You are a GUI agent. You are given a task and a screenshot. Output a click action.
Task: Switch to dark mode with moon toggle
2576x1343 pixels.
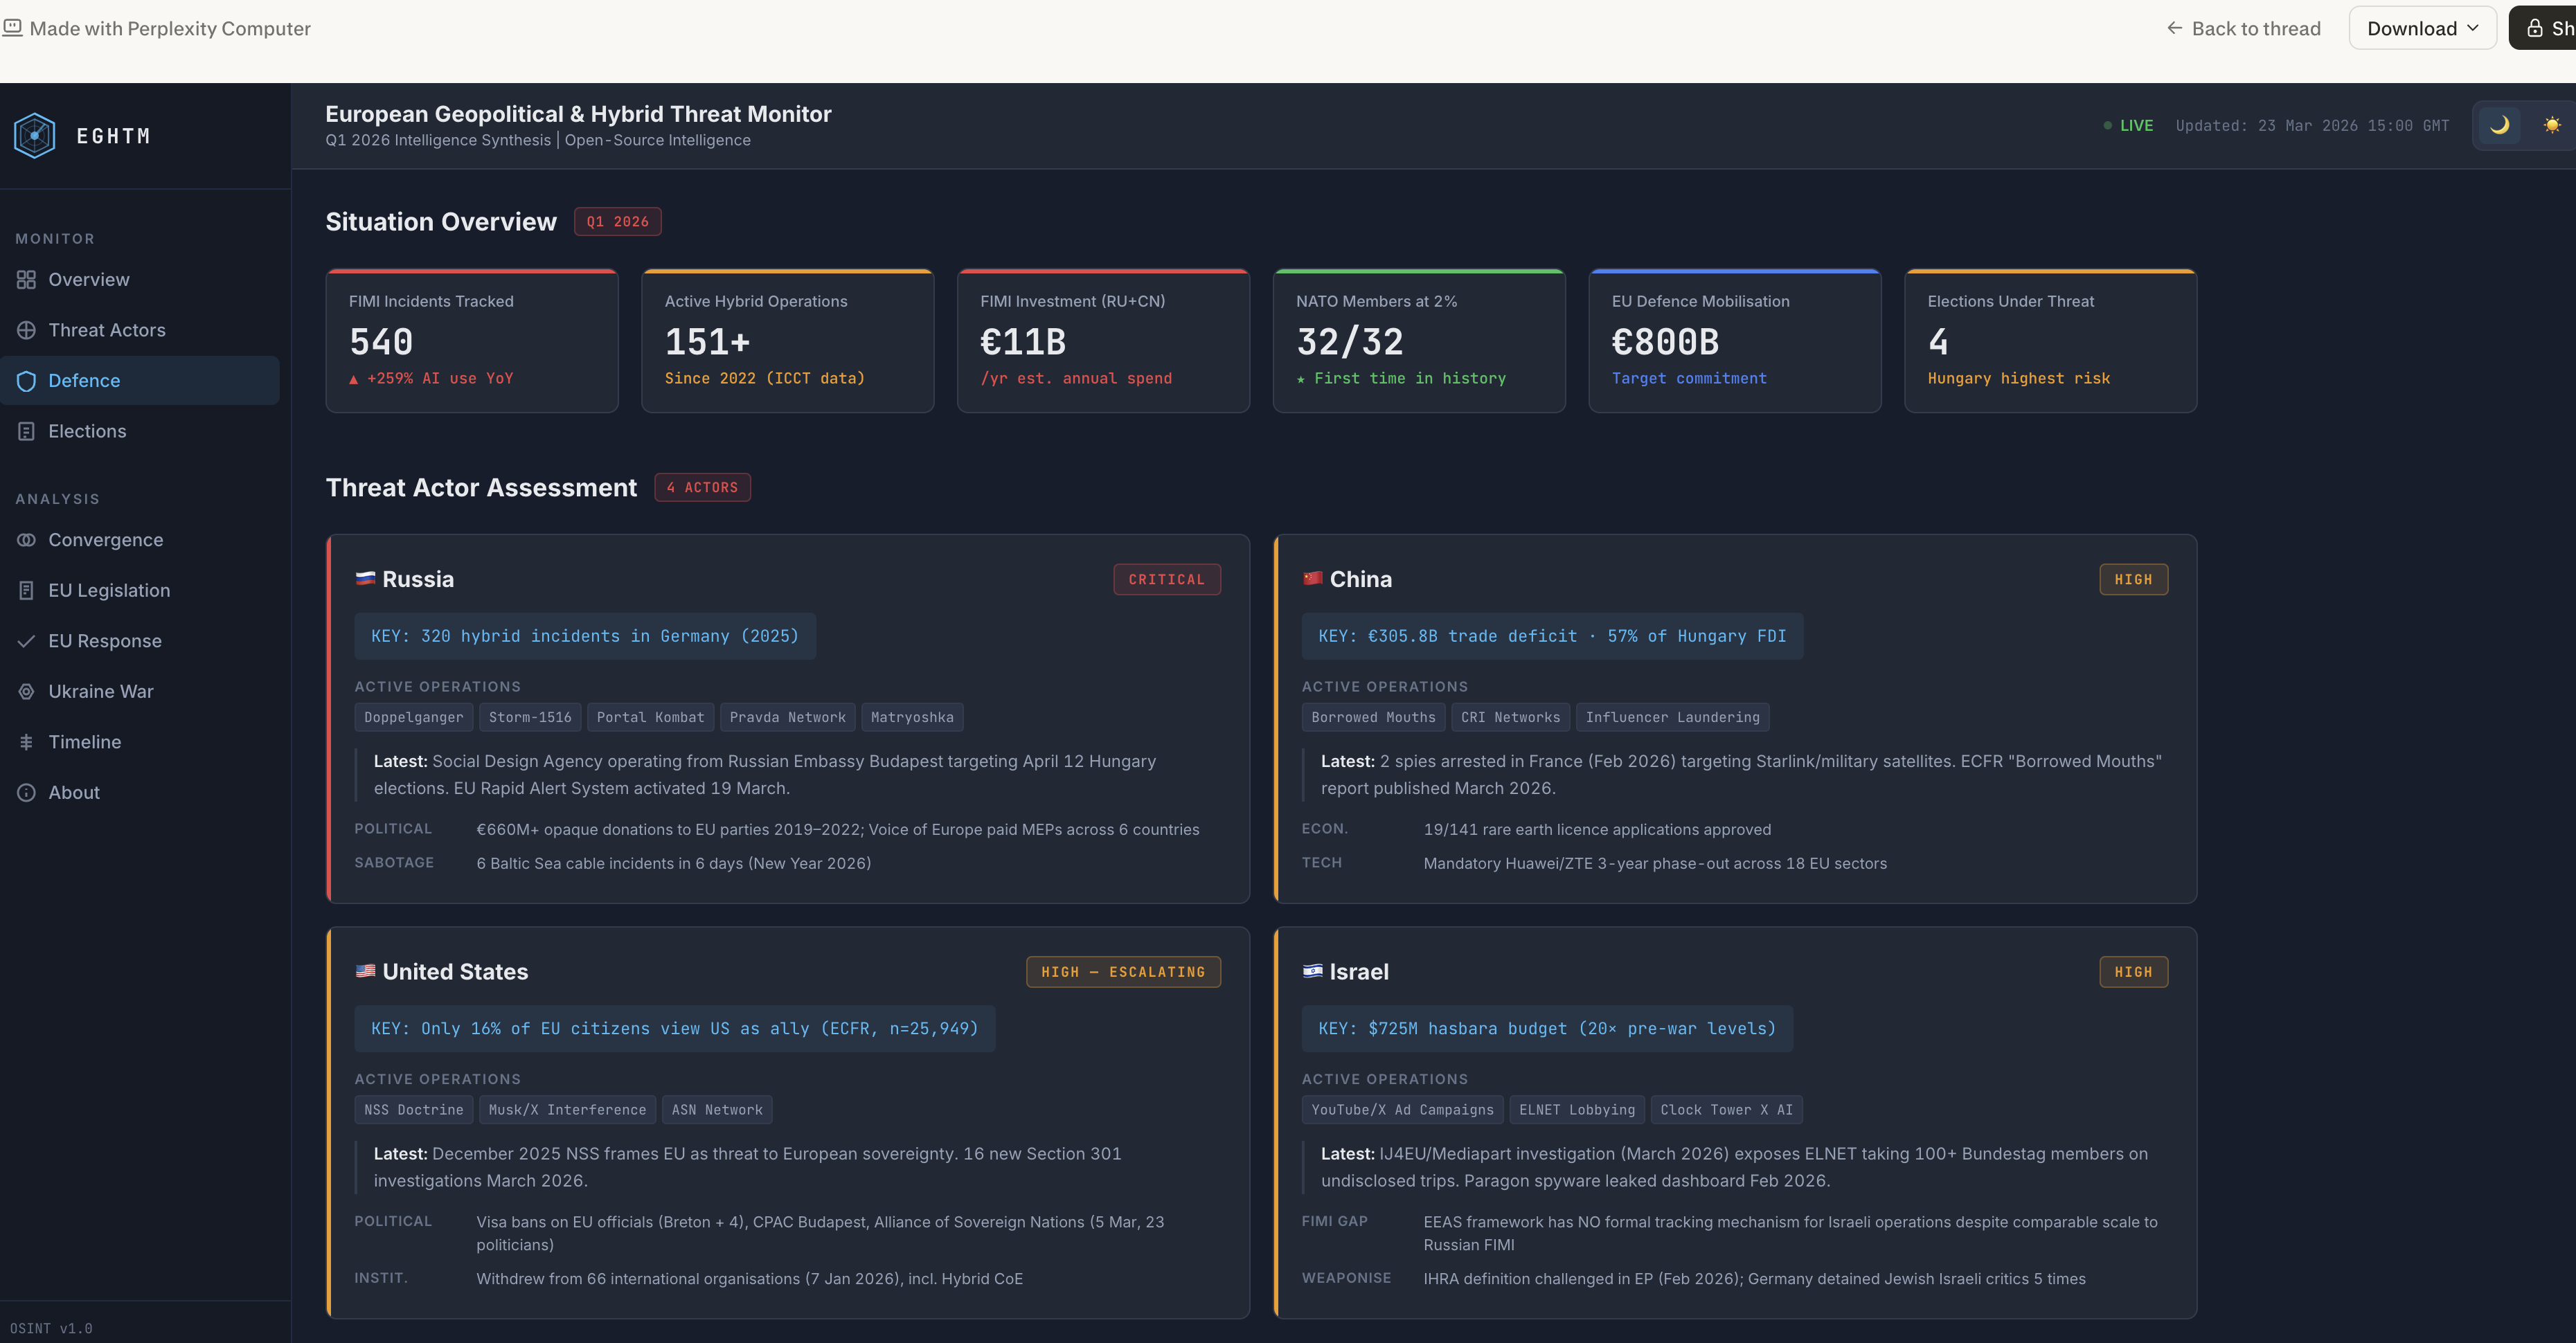[x=2499, y=125]
